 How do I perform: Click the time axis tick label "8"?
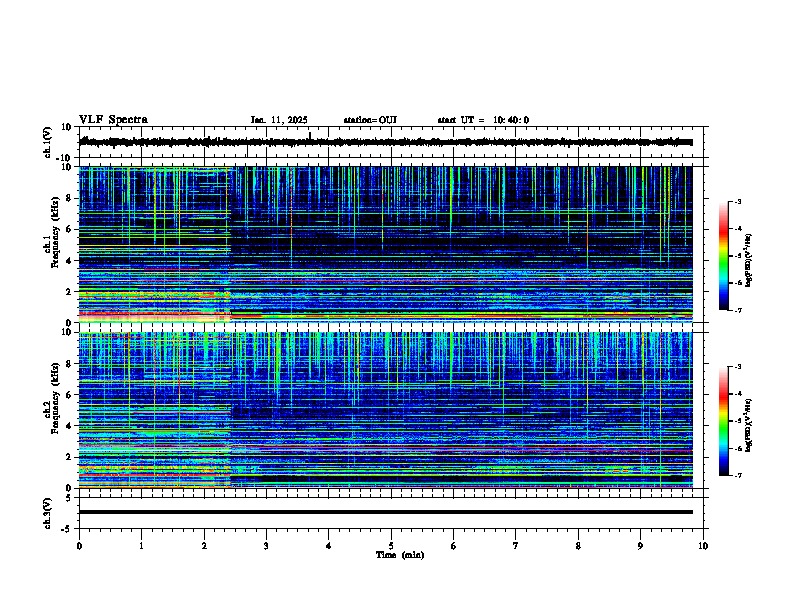pos(578,546)
